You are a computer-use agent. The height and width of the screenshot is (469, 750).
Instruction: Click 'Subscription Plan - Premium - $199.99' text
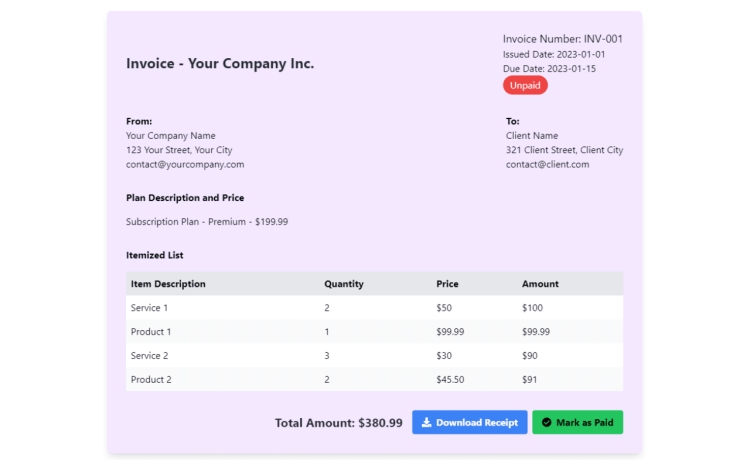tap(207, 222)
